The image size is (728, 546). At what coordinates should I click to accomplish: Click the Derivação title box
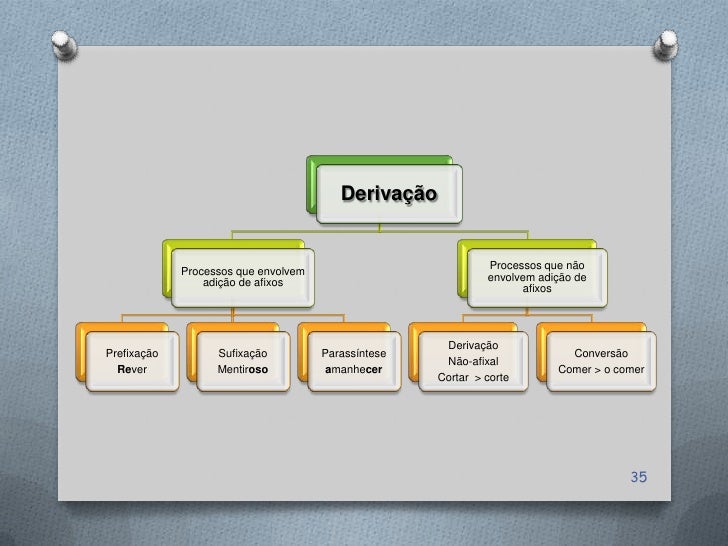click(389, 194)
